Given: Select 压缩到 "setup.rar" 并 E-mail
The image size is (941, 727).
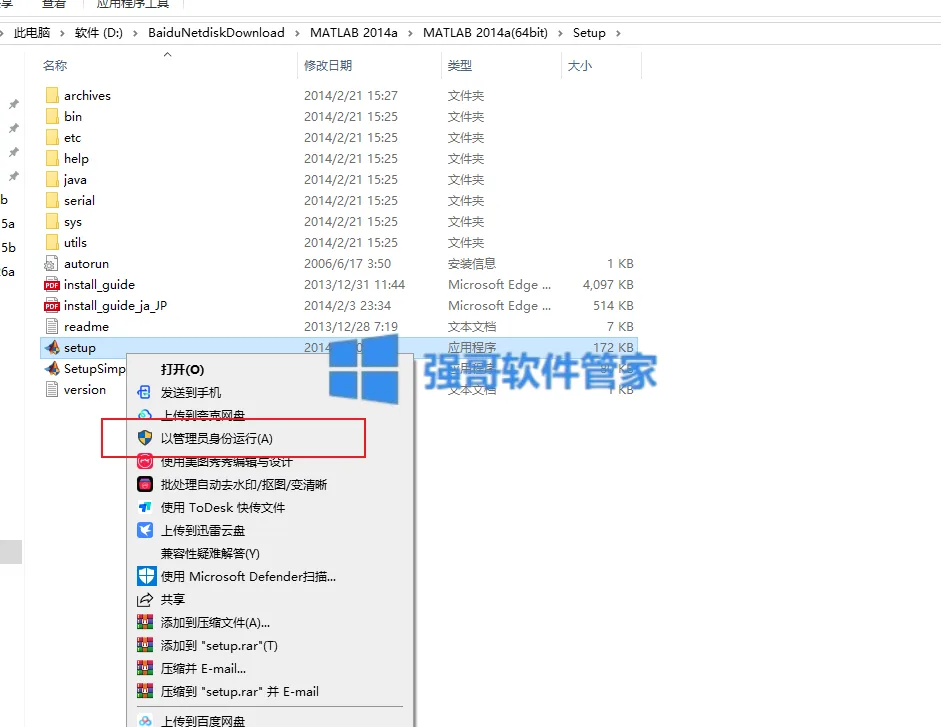Looking at the screenshot, I should click(239, 692).
